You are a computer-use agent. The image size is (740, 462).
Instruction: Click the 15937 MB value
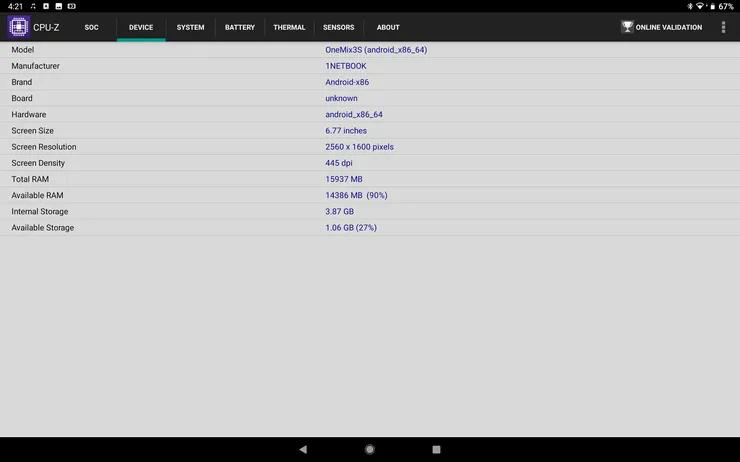pyautogui.click(x=344, y=179)
